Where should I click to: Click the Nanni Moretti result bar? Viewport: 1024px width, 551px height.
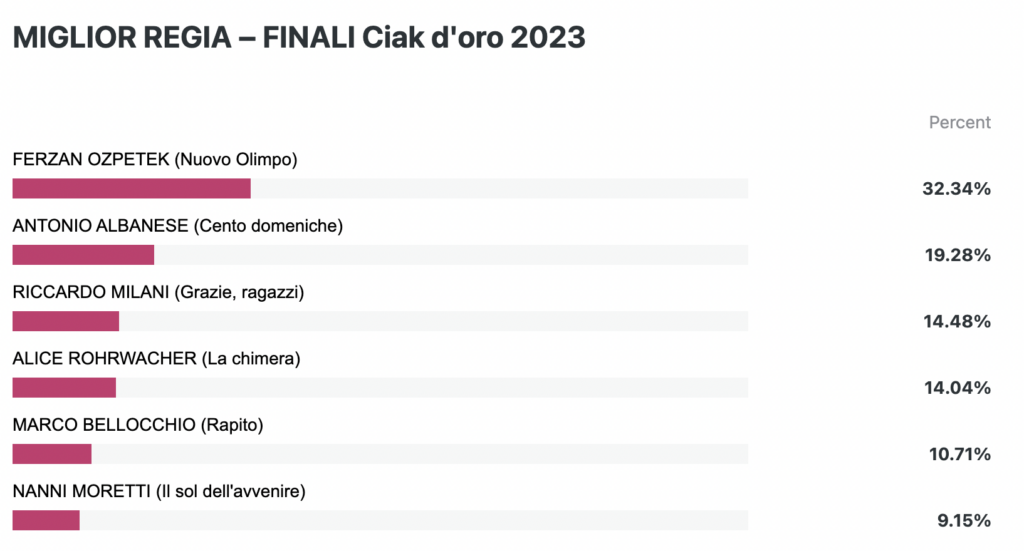[x=380, y=520]
